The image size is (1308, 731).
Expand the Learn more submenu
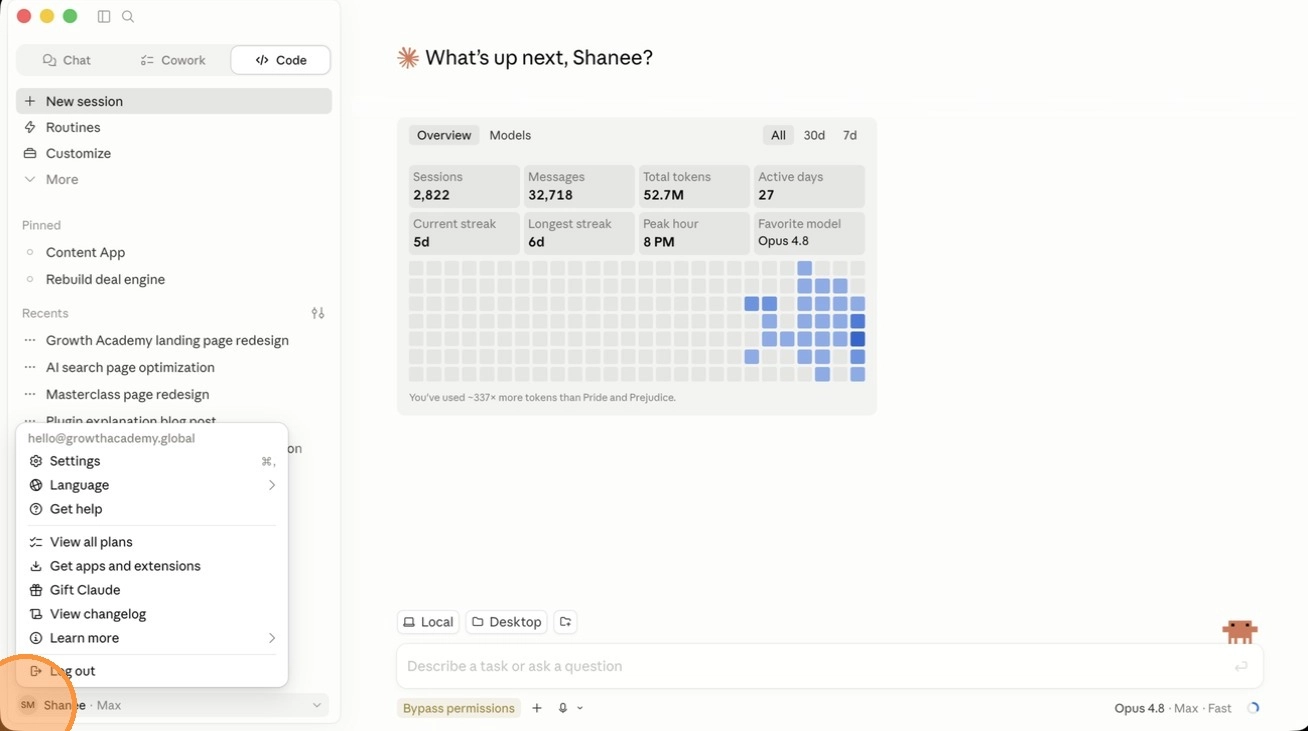152,638
